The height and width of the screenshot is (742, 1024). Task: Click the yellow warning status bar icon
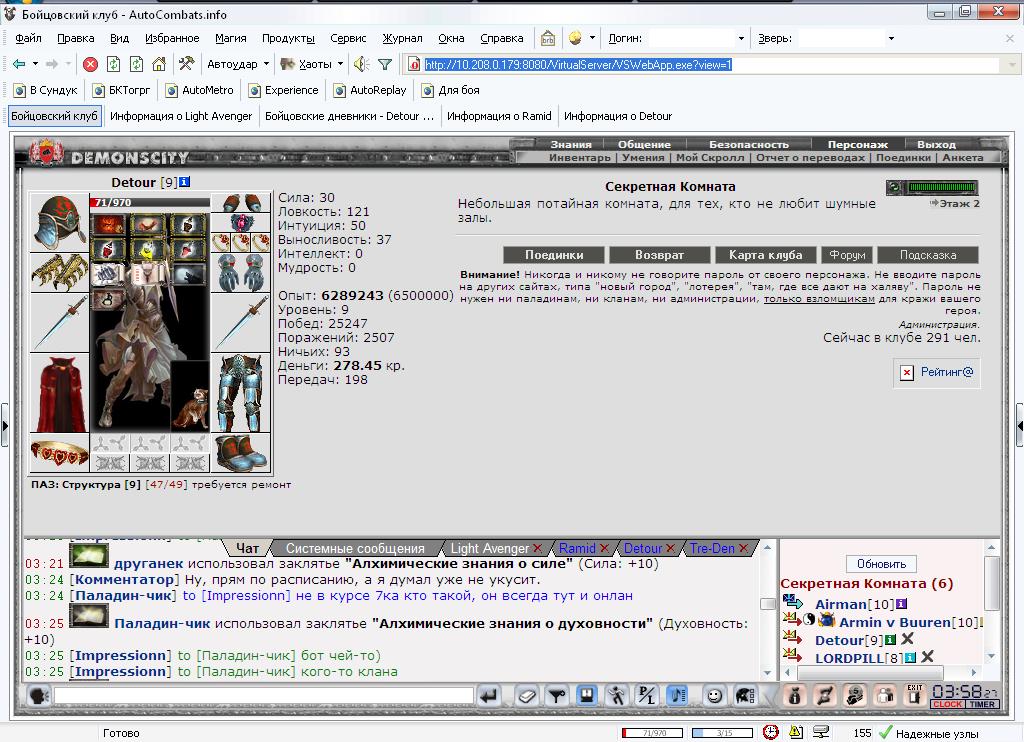(x=796, y=732)
